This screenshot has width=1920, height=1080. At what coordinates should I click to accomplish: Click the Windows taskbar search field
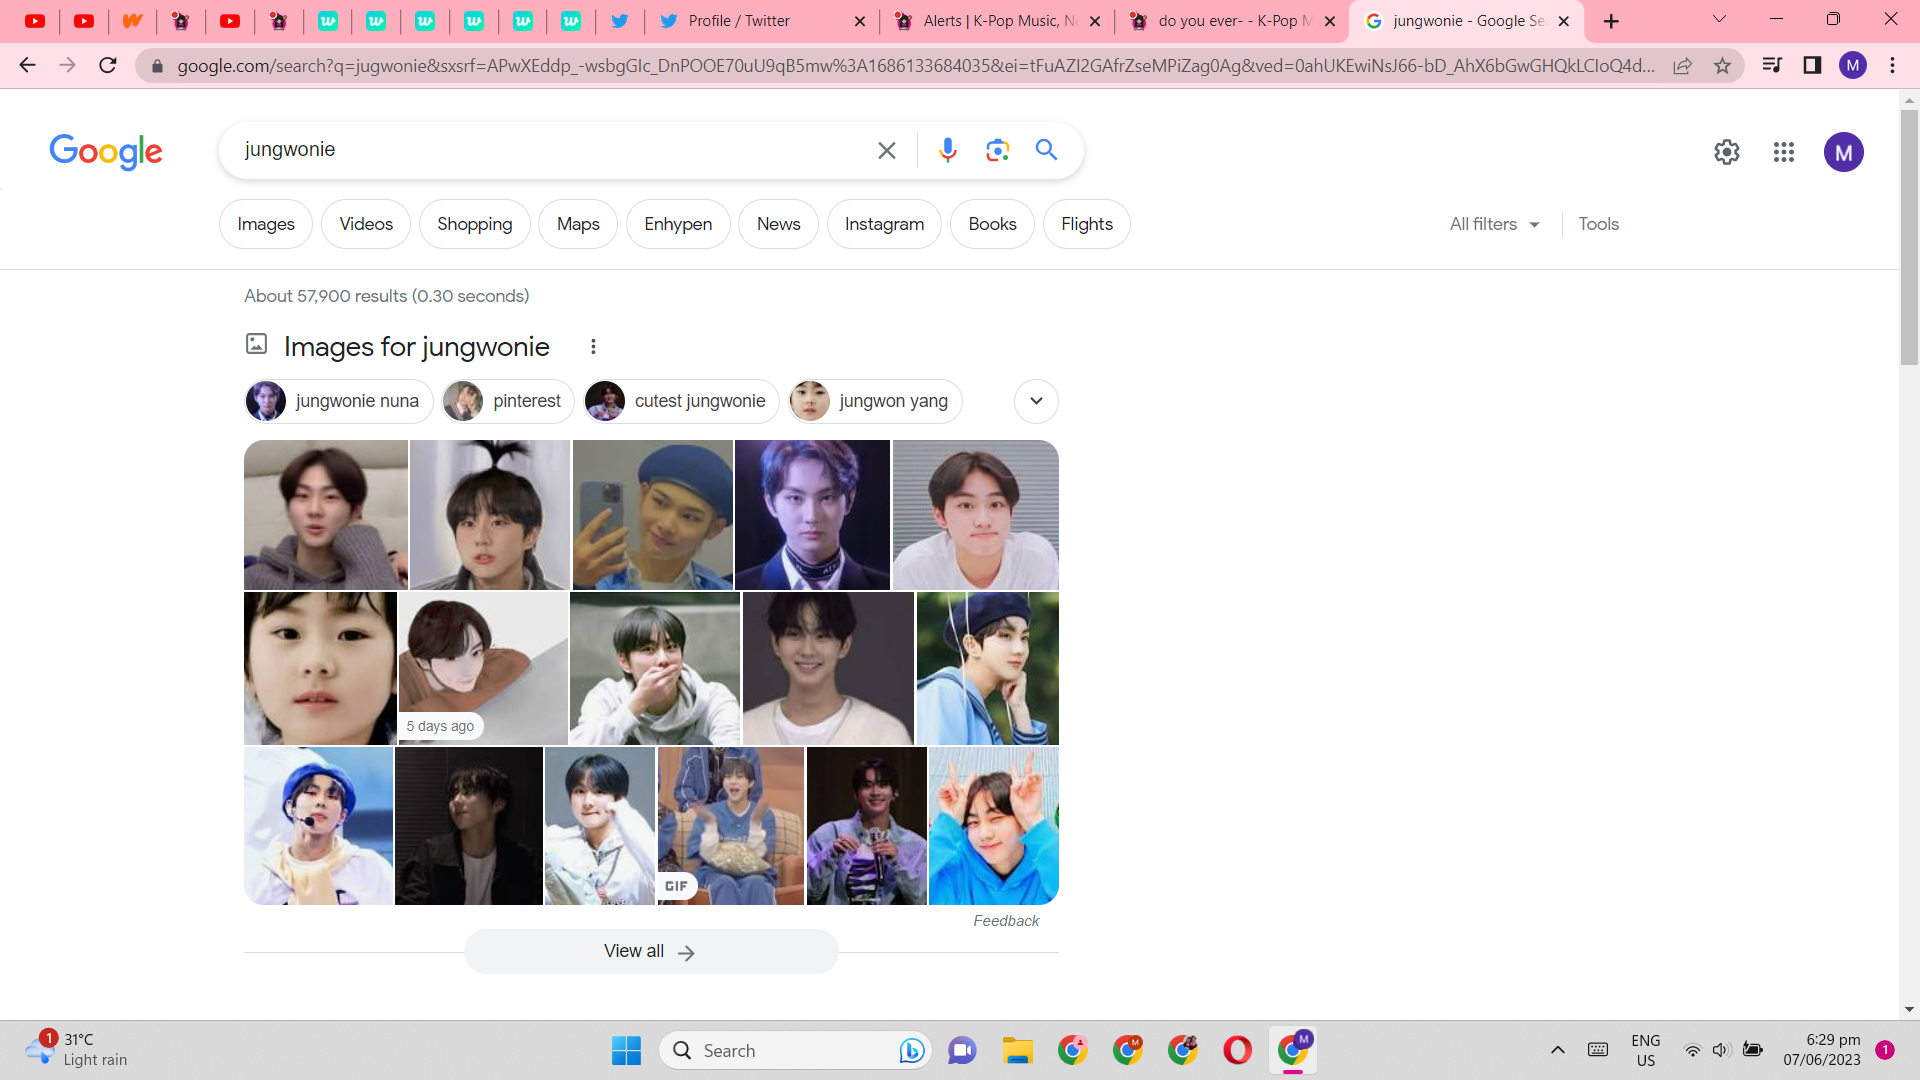click(x=795, y=1050)
